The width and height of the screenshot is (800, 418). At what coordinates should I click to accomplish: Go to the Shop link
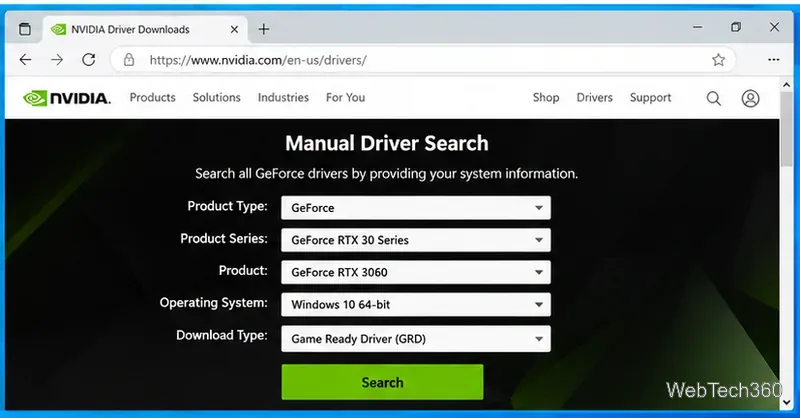coord(546,97)
